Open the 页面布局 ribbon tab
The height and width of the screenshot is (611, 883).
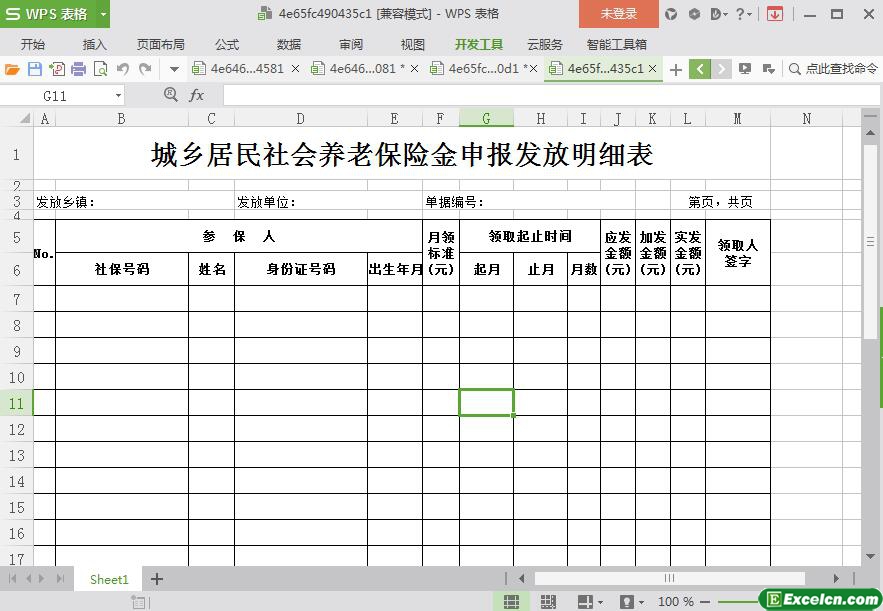[160, 44]
